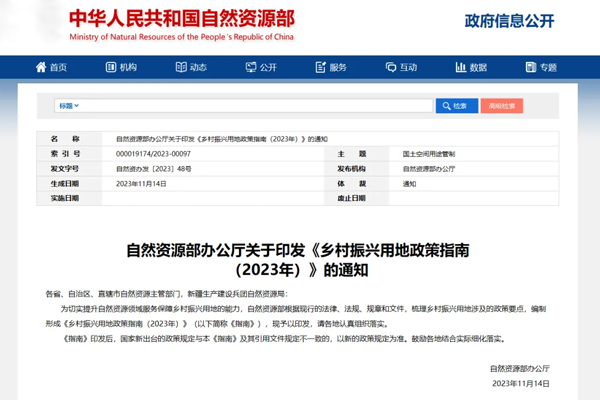The height and width of the screenshot is (400, 600).
Task: Click the document number 自然资办发〔2023〕48号
Action: tap(153, 169)
